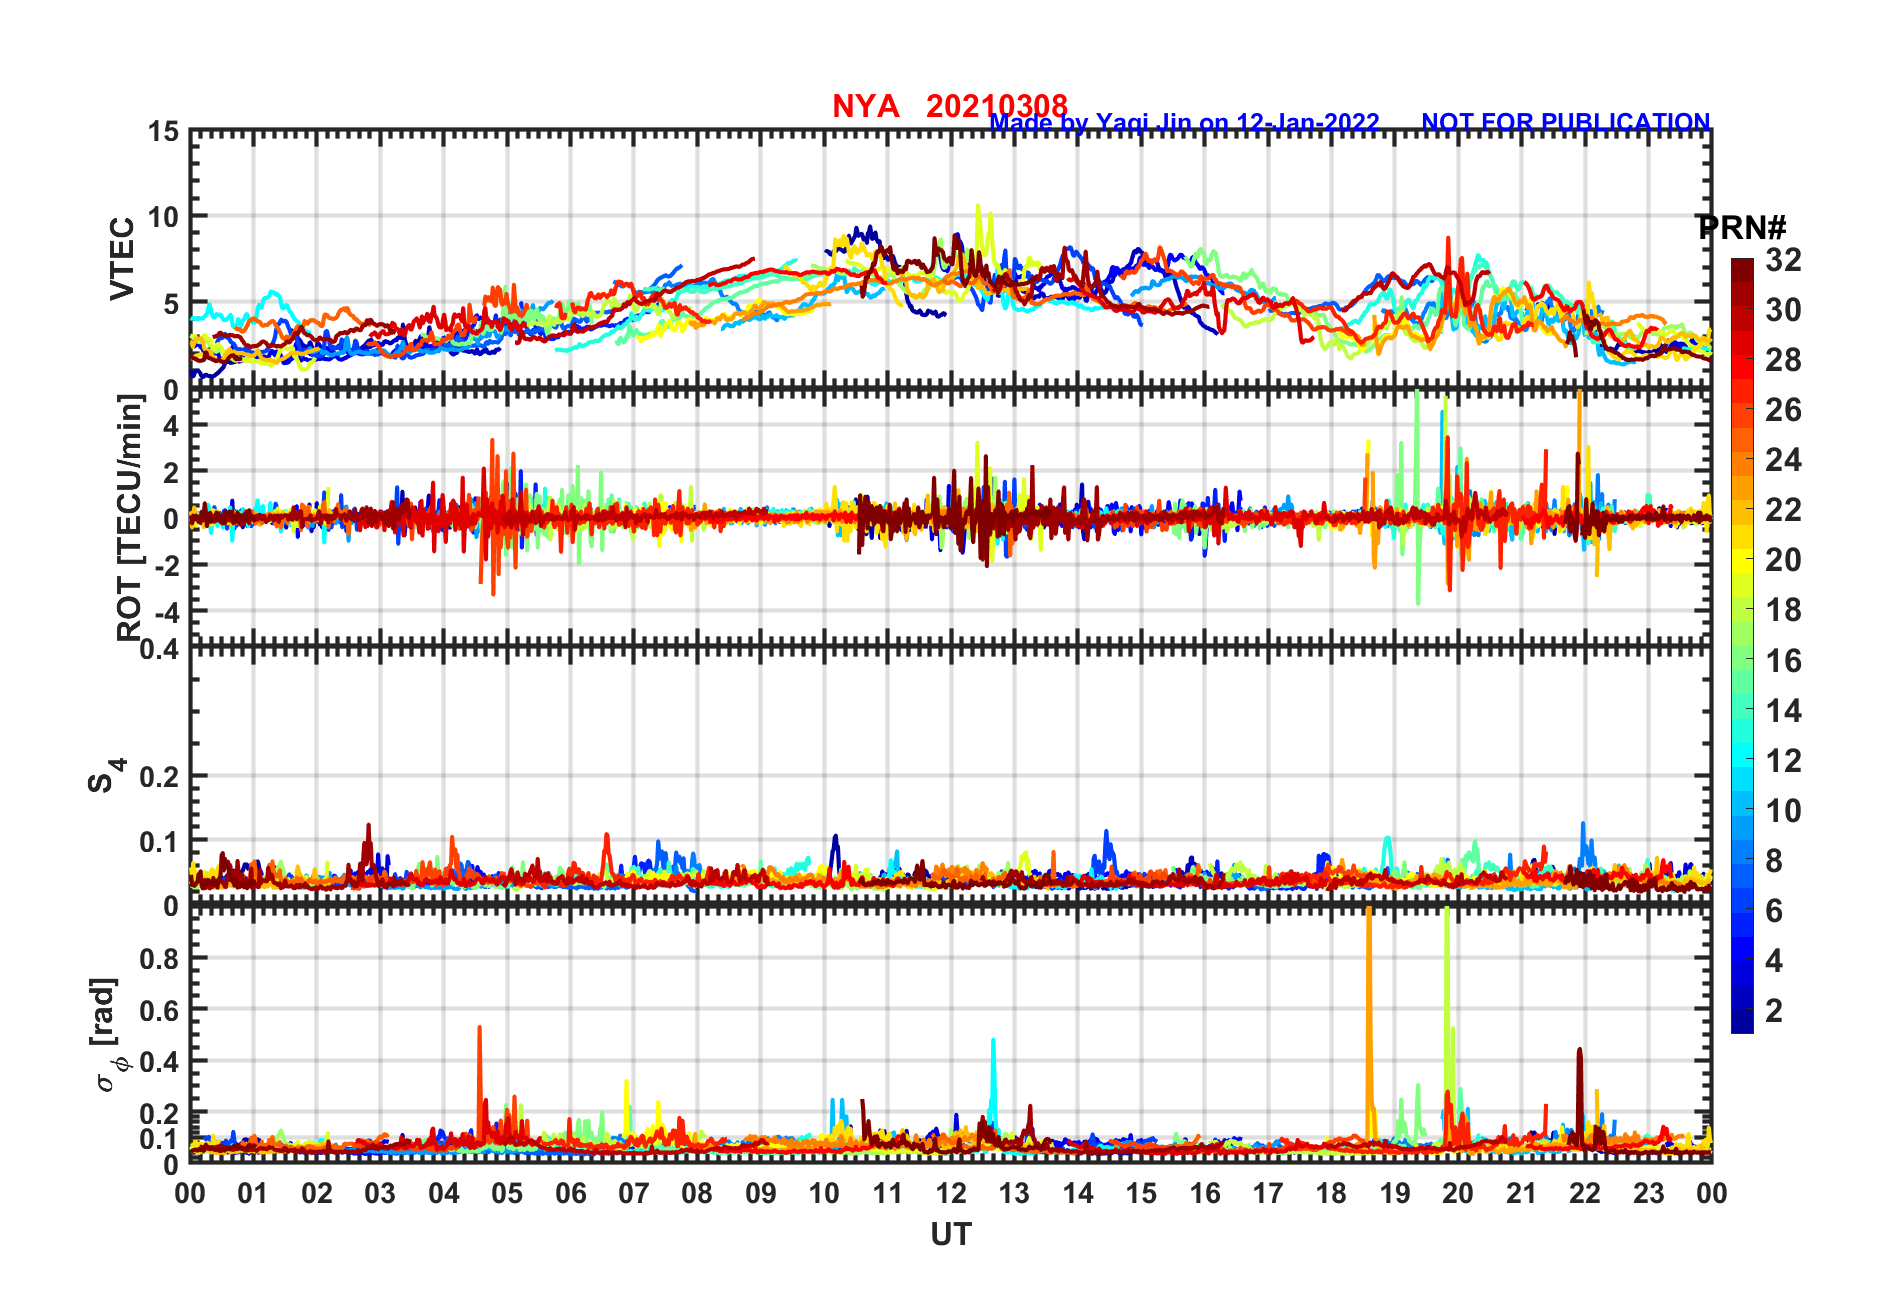The height and width of the screenshot is (1292, 1902).
Task: Click colorbar tick label 2
Action: pos(1774,1011)
